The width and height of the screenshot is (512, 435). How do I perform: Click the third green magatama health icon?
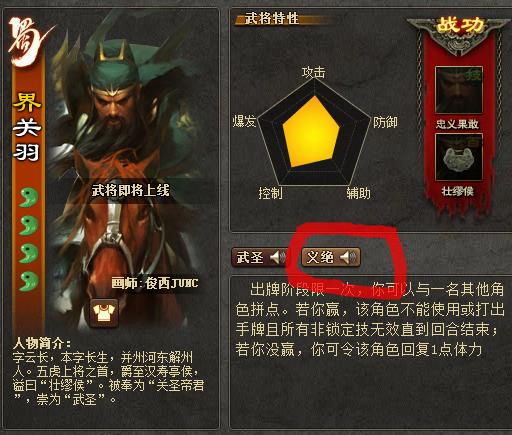click(x=28, y=253)
